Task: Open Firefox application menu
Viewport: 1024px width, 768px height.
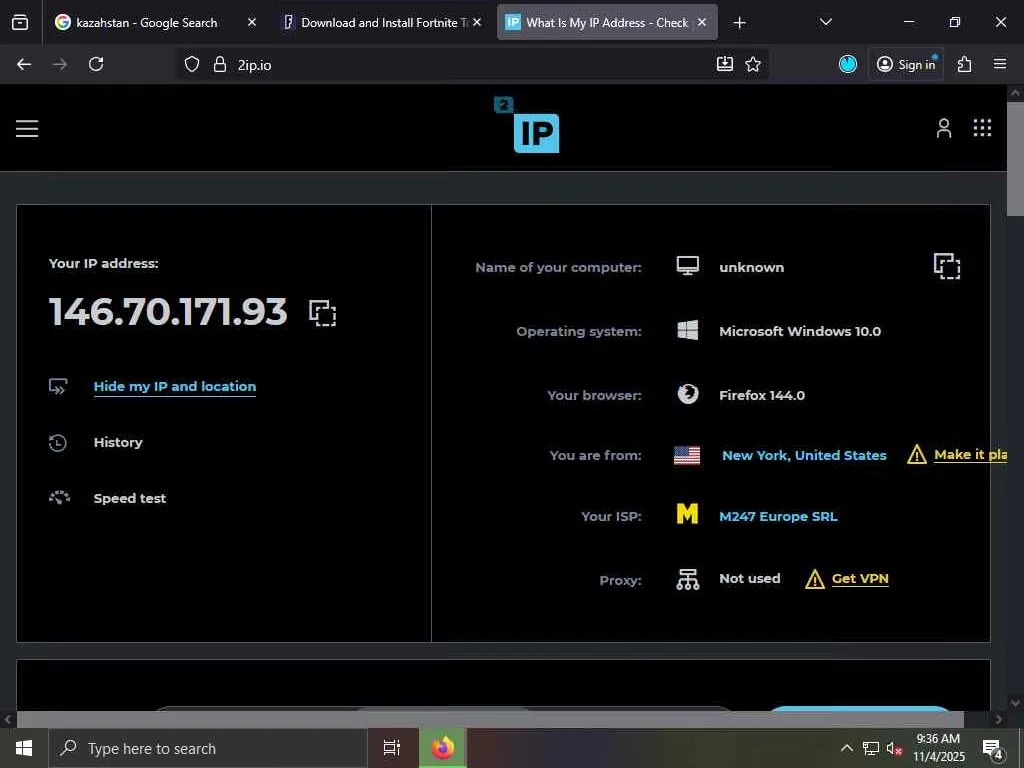Action: [x=1000, y=64]
